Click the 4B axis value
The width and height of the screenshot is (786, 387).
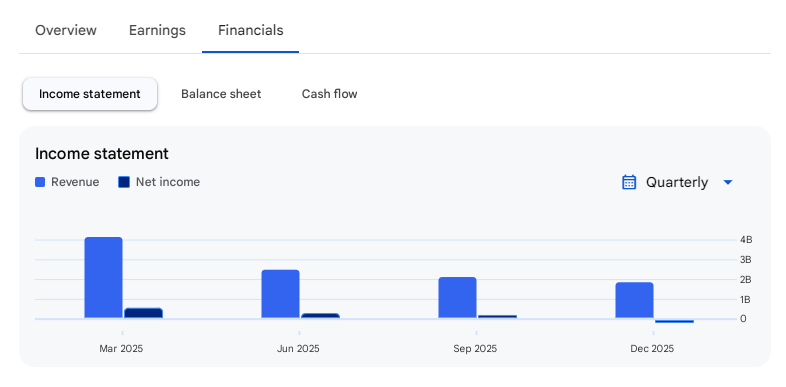[x=746, y=240]
